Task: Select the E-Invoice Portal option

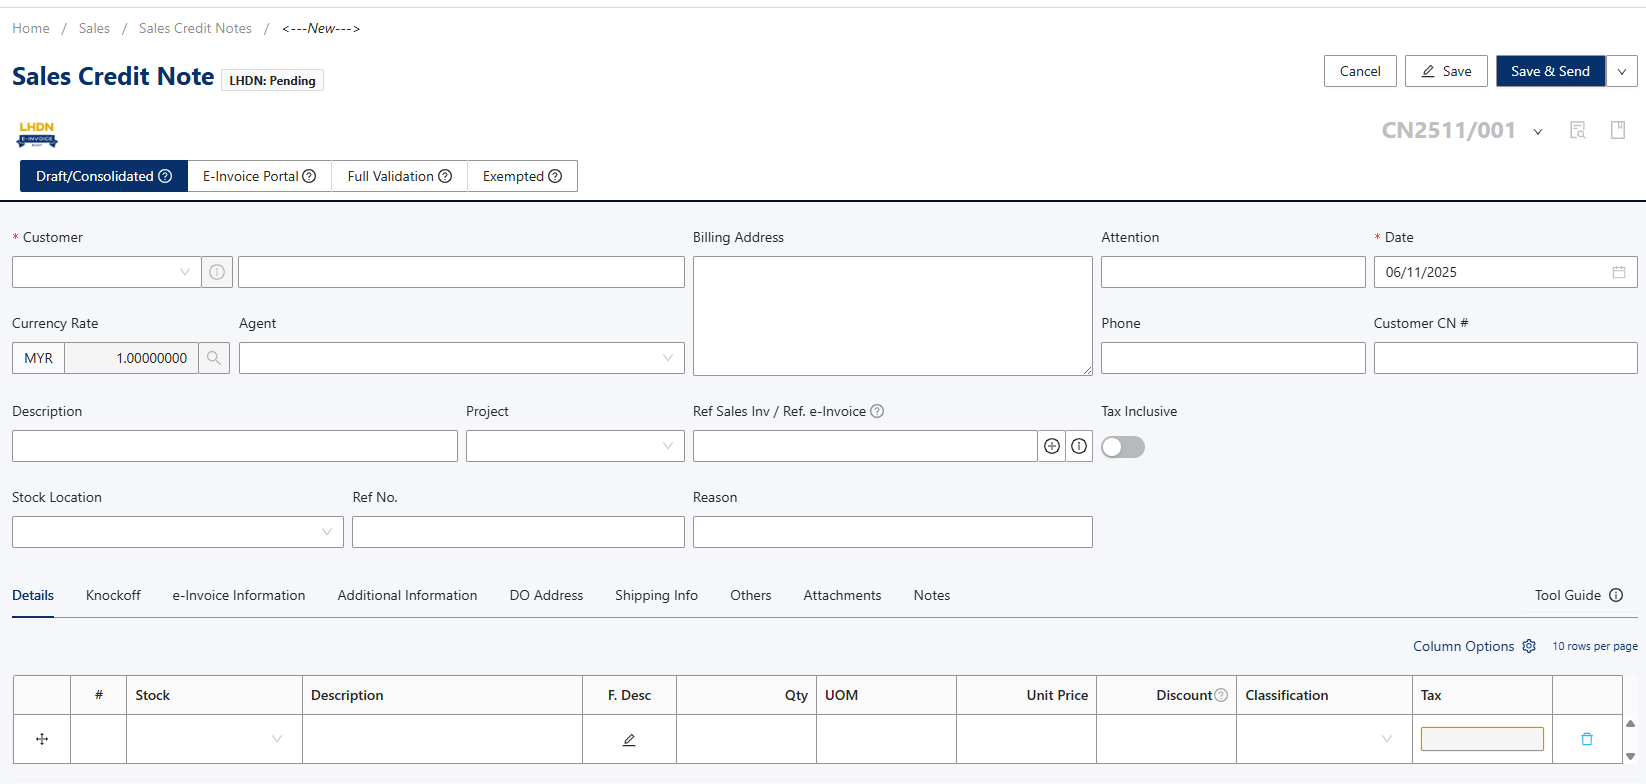Action: click(x=259, y=176)
